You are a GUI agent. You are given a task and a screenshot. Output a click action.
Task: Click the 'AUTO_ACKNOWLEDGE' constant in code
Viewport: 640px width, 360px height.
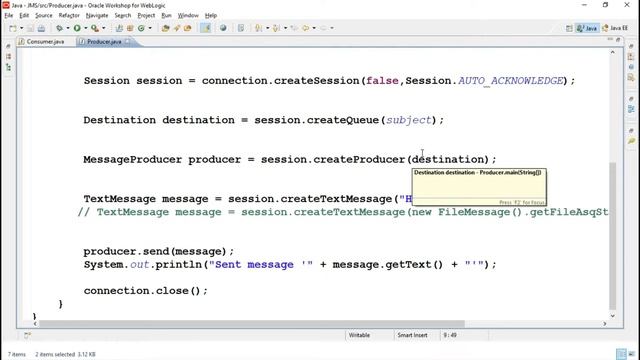(510, 81)
